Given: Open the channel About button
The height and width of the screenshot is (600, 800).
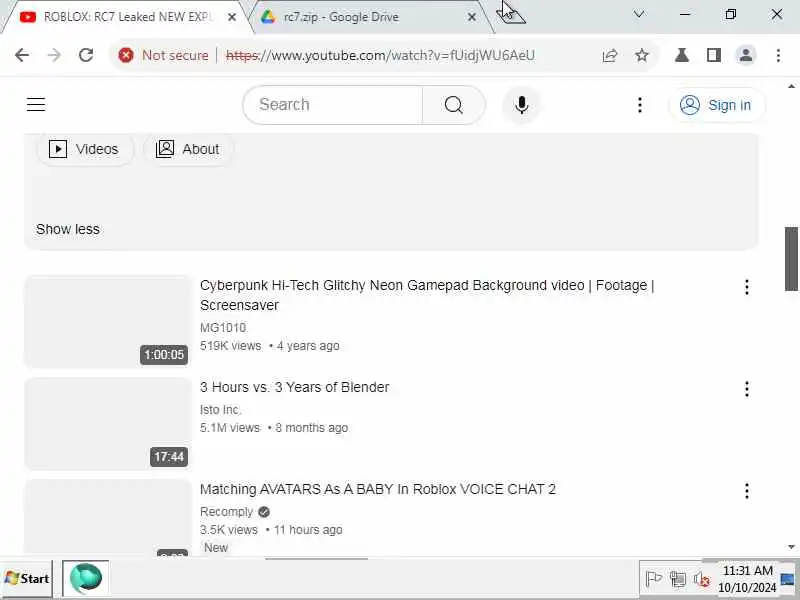Looking at the screenshot, I should [188, 149].
